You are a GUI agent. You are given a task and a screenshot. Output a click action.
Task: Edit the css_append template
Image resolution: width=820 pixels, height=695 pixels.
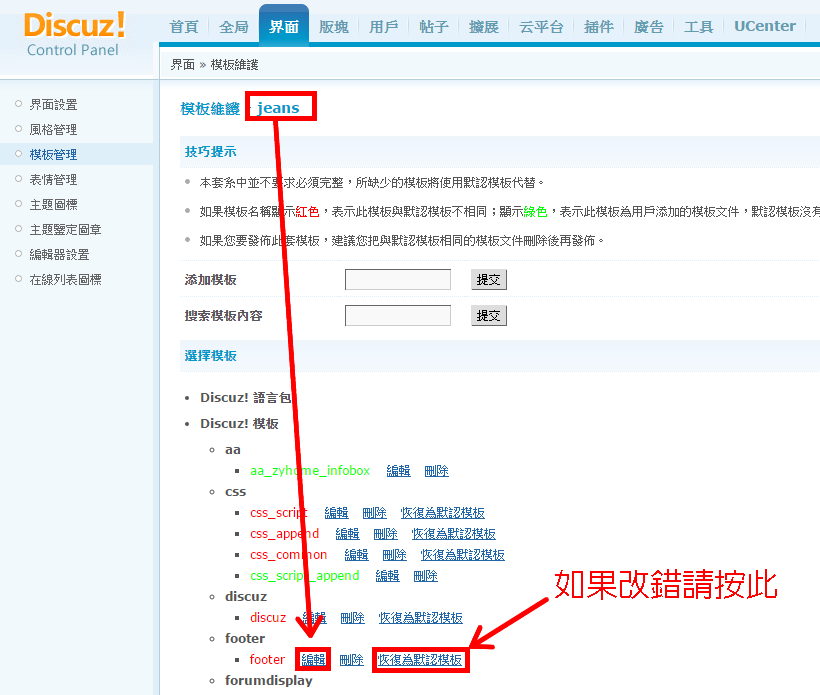click(x=347, y=533)
